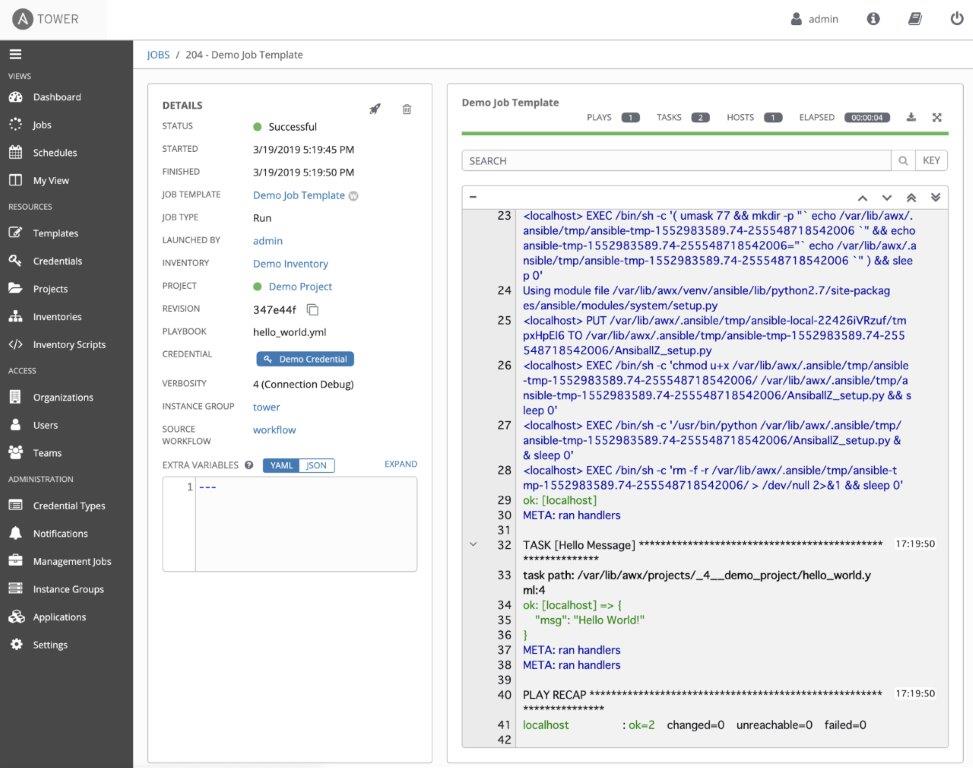Screen dimensions: 973x768
Task: Download the job output
Action: pyautogui.click(x=911, y=117)
